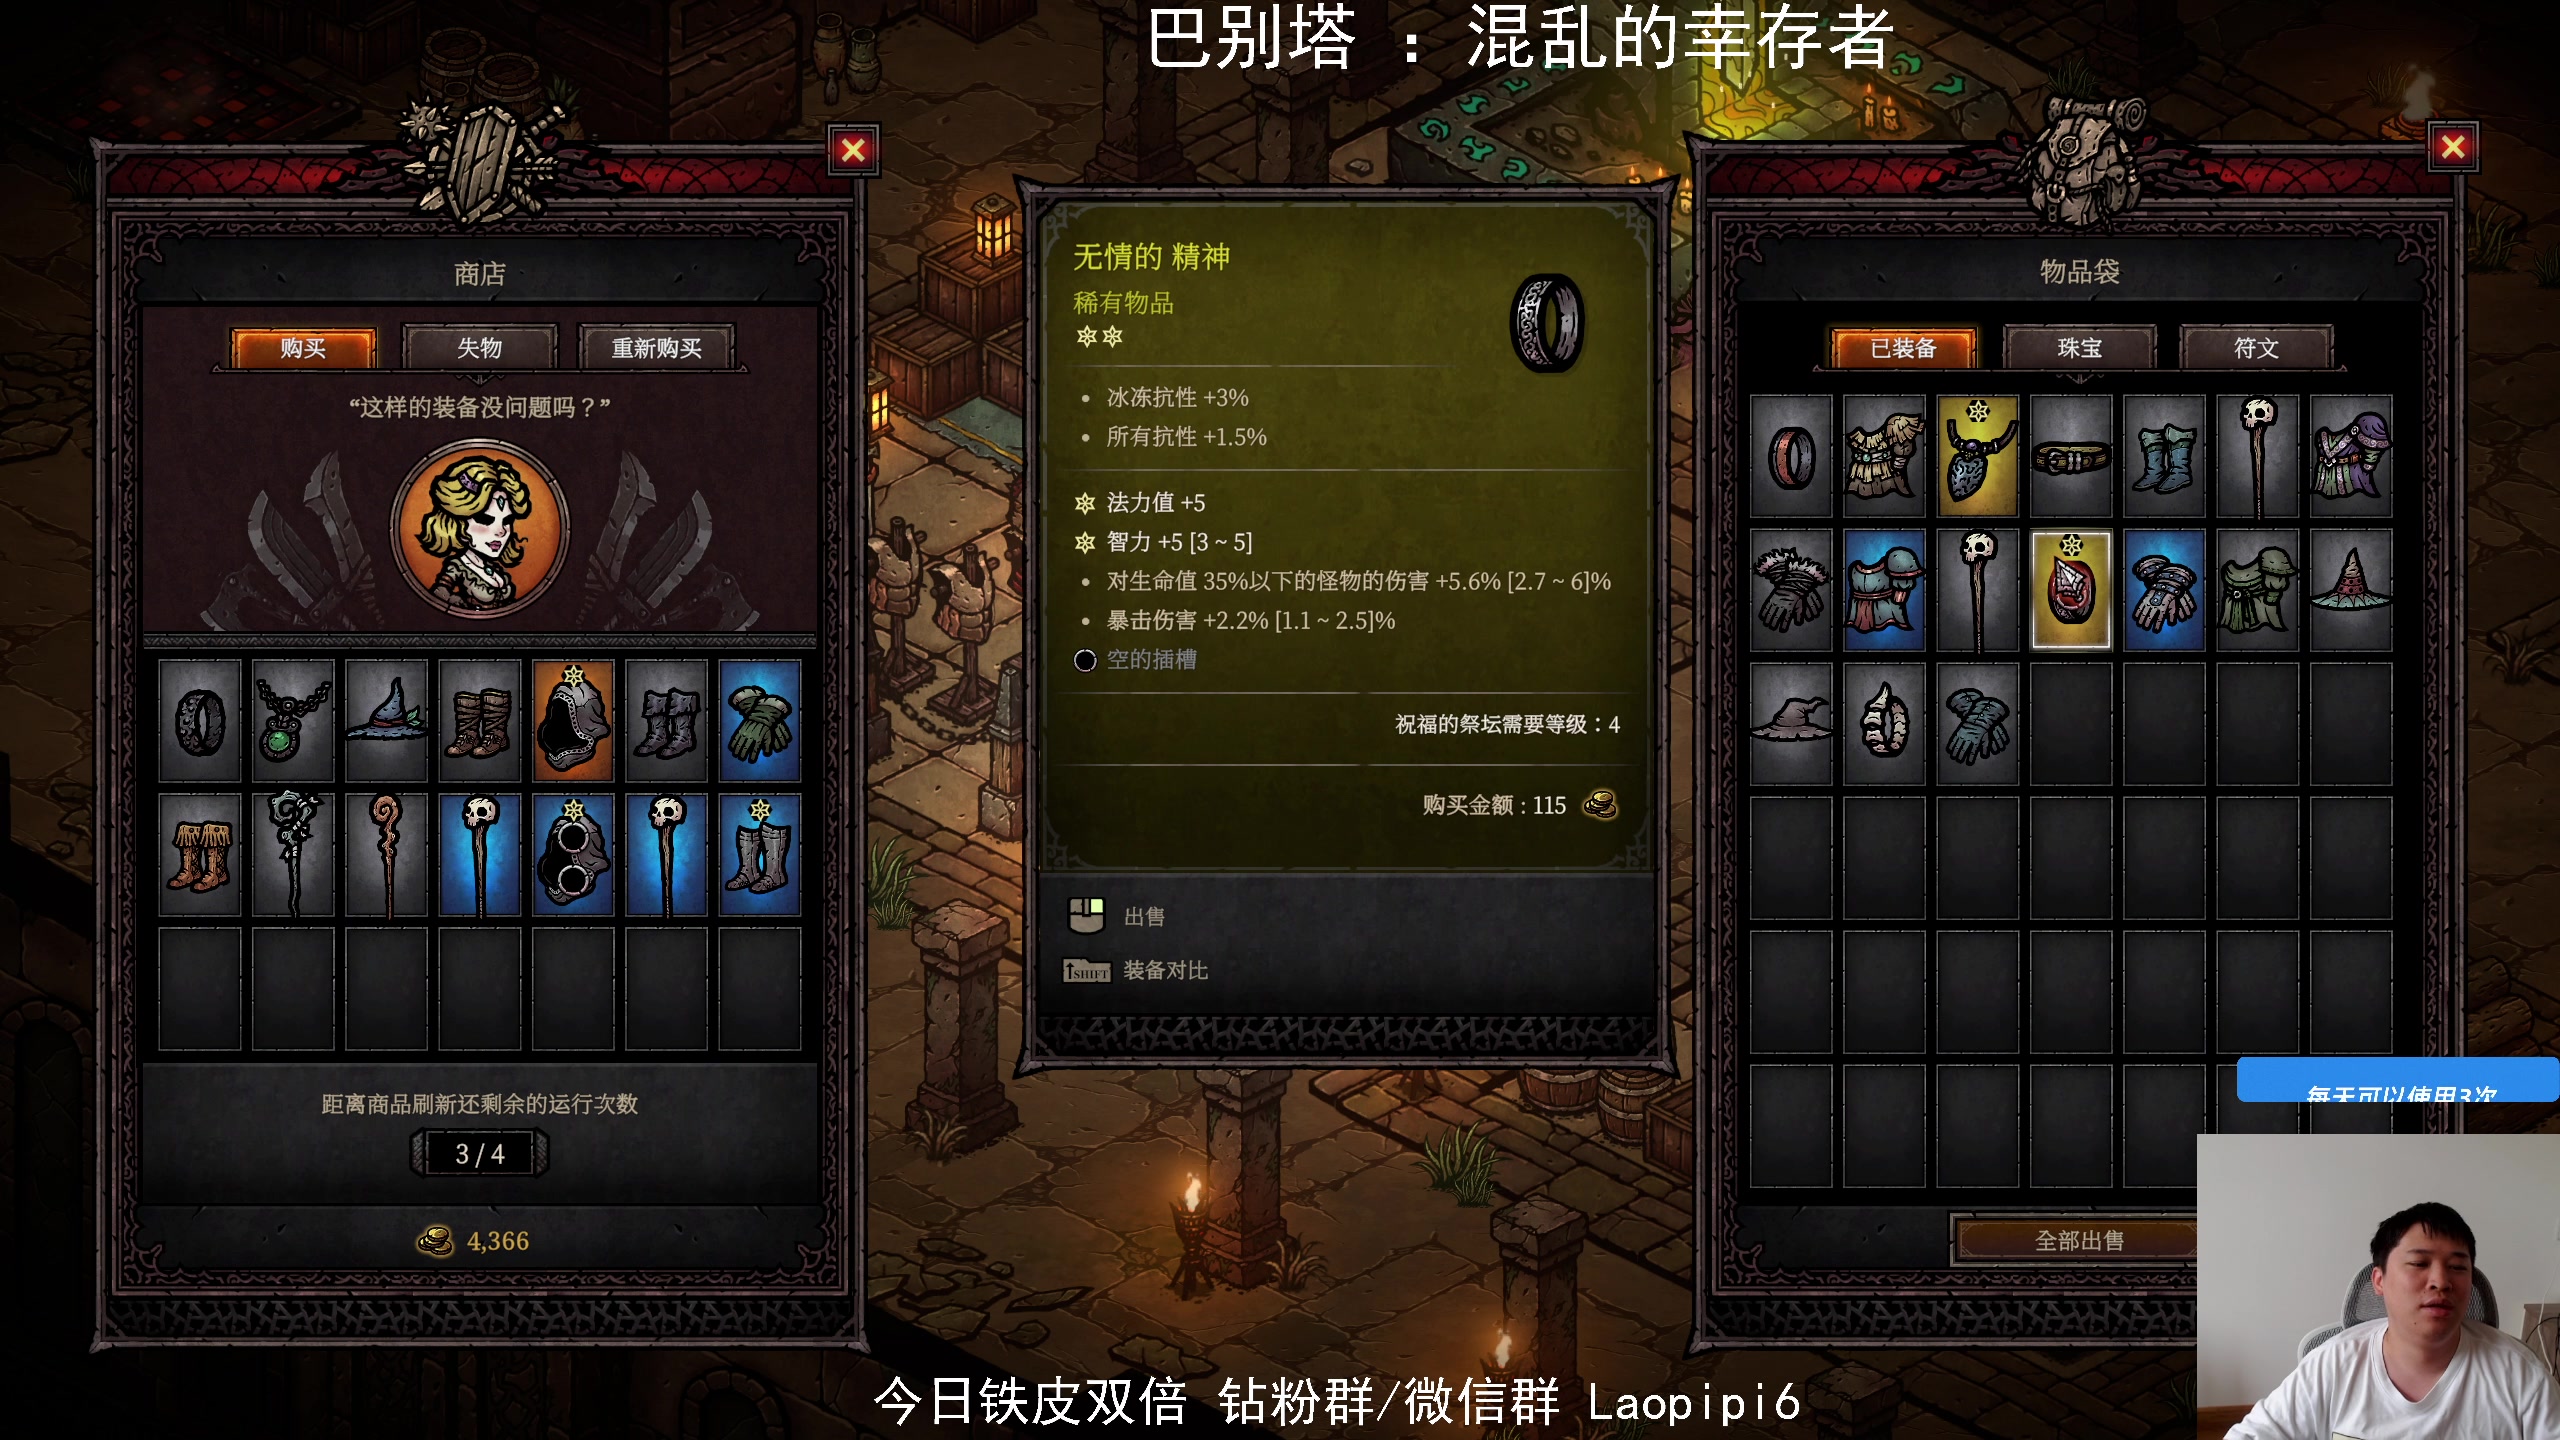Select the dark ring in the shop
The width and height of the screenshot is (2560, 1440).
tap(200, 720)
